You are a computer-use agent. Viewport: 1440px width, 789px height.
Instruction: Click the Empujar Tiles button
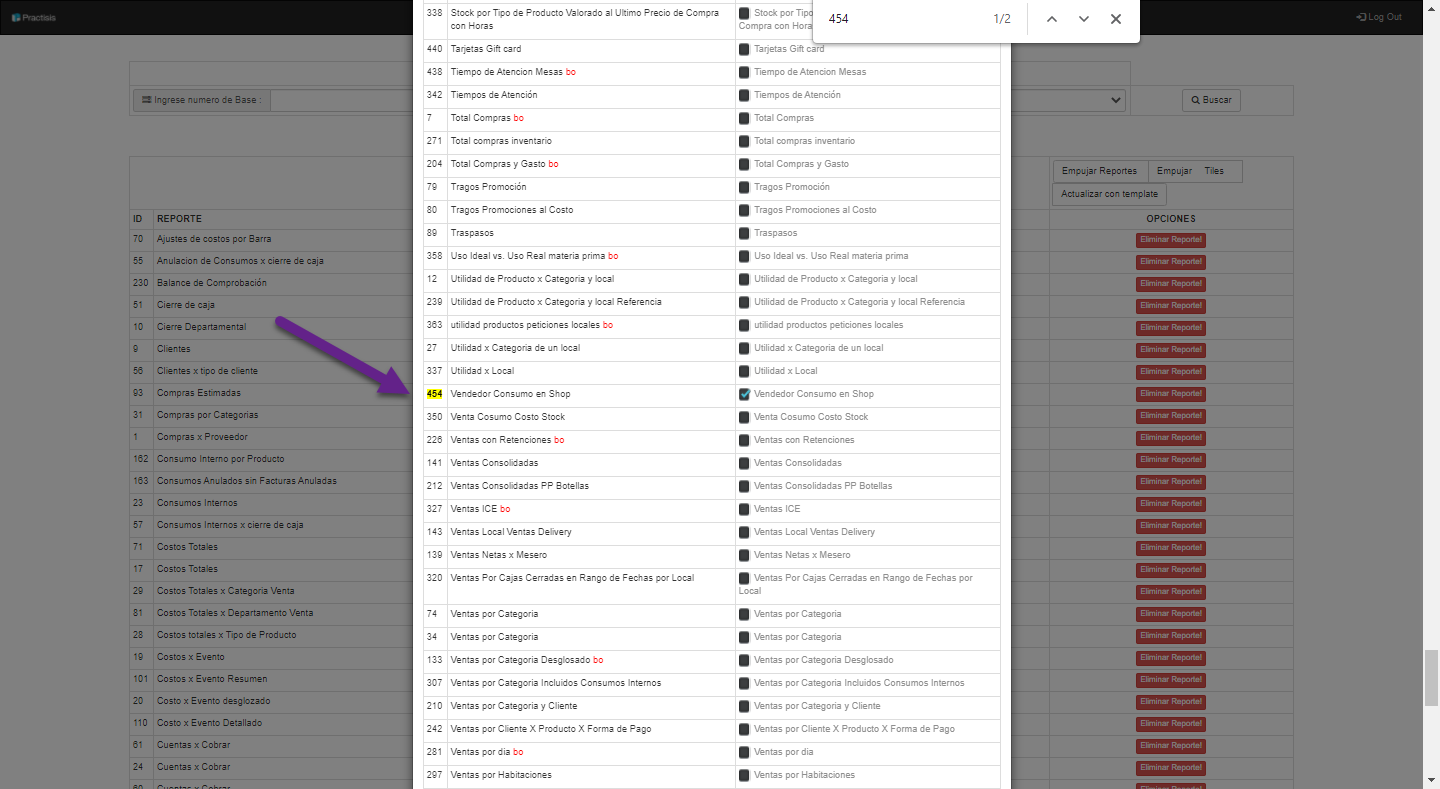pos(1194,171)
